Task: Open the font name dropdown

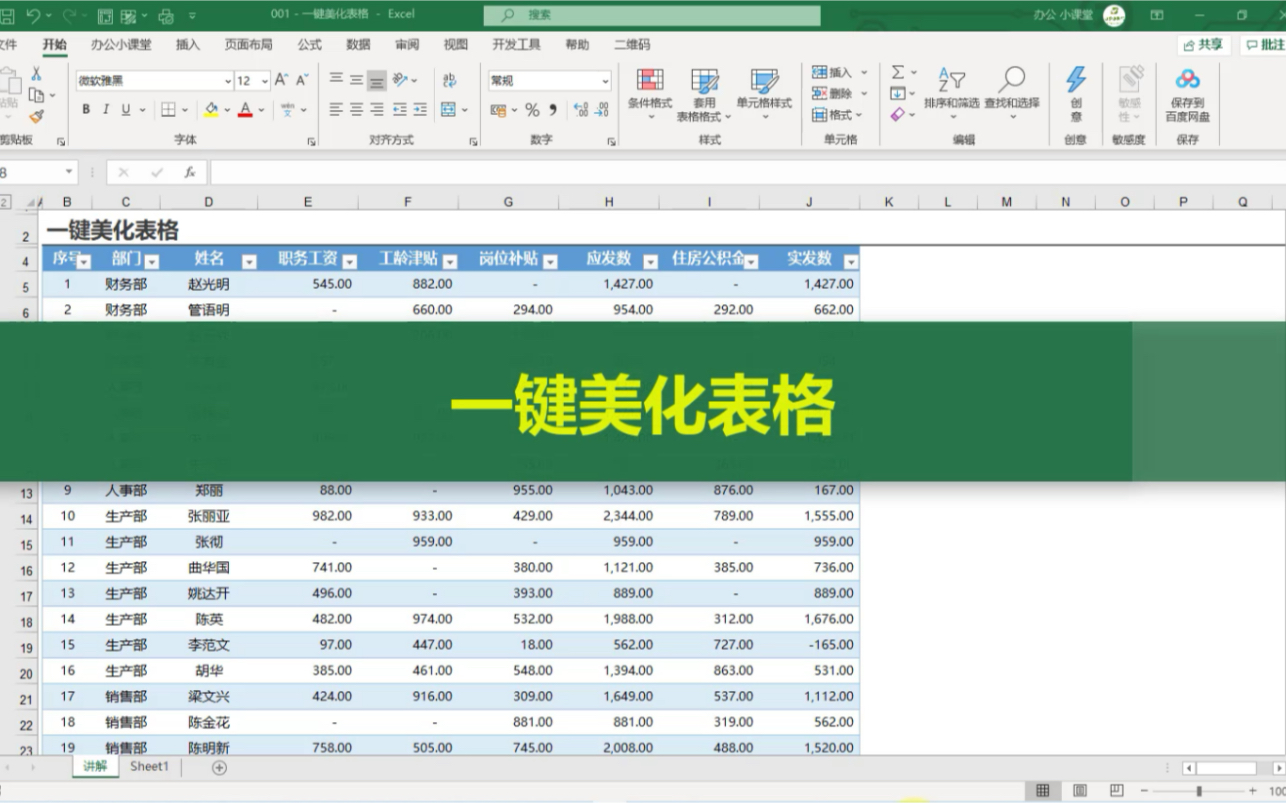Action: (228, 81)
